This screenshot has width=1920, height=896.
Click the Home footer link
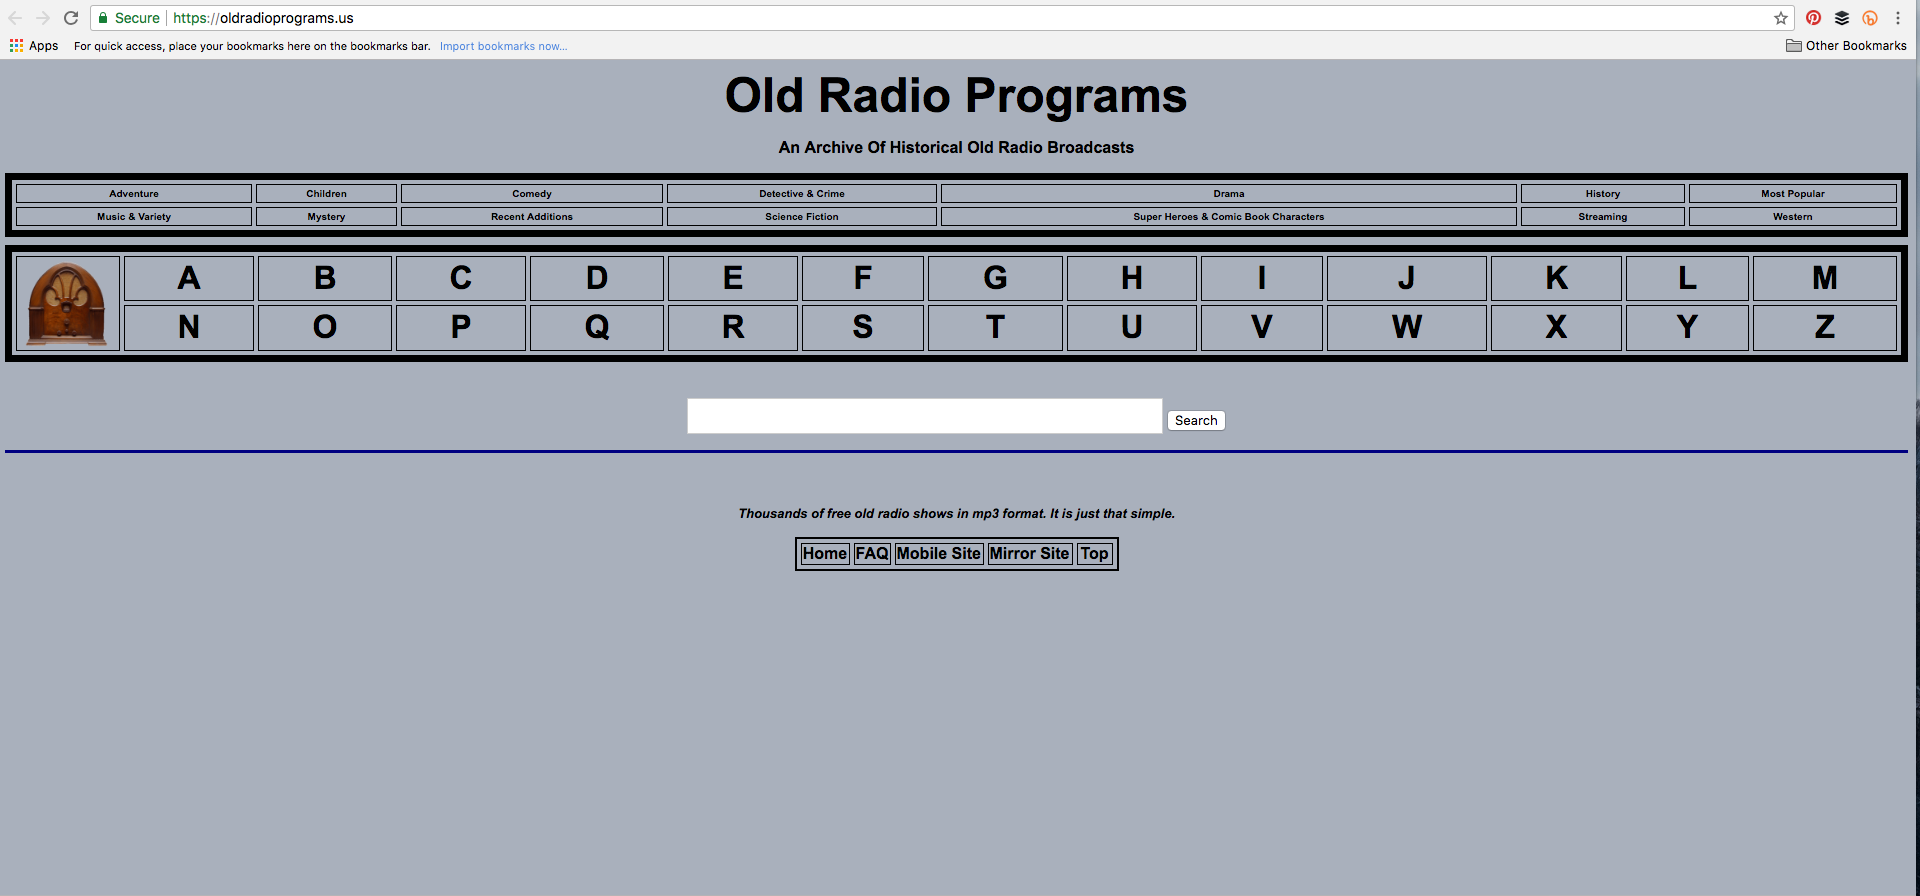tap(825, 554)
